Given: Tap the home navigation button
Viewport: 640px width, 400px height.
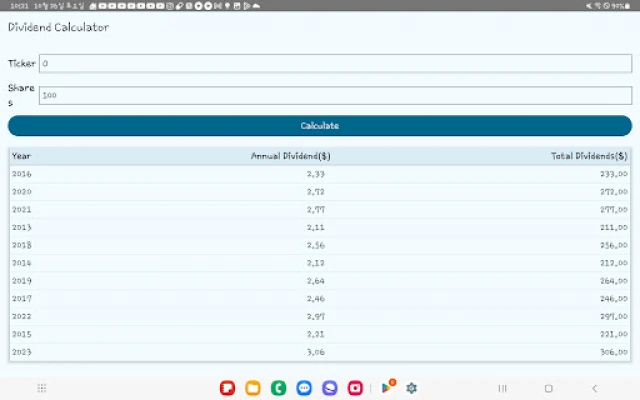Looking at the screenshot, I should [548, 388].
